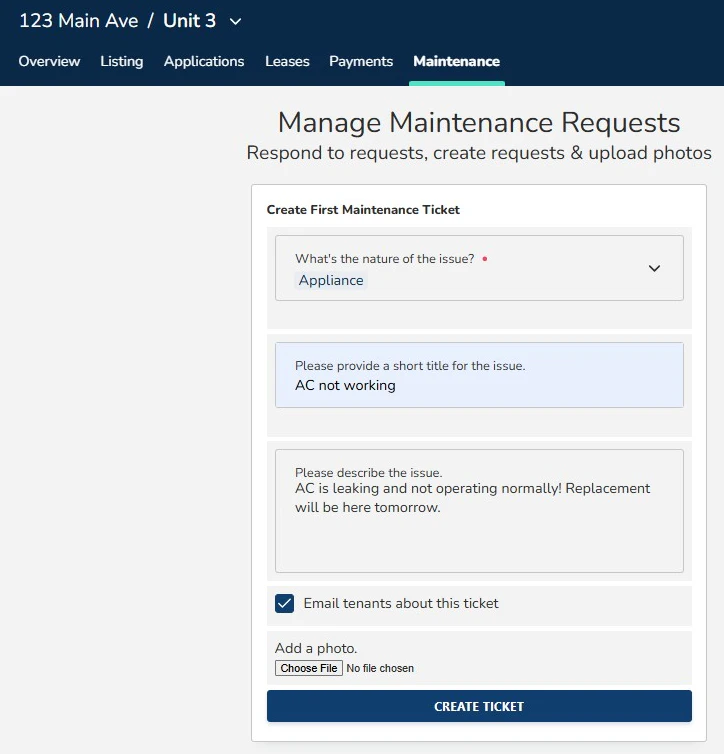The height and width of the screenshot is (754, 724).
Task: Expand the nature of the issue dropdown arrow
Action: pos(654,268)
